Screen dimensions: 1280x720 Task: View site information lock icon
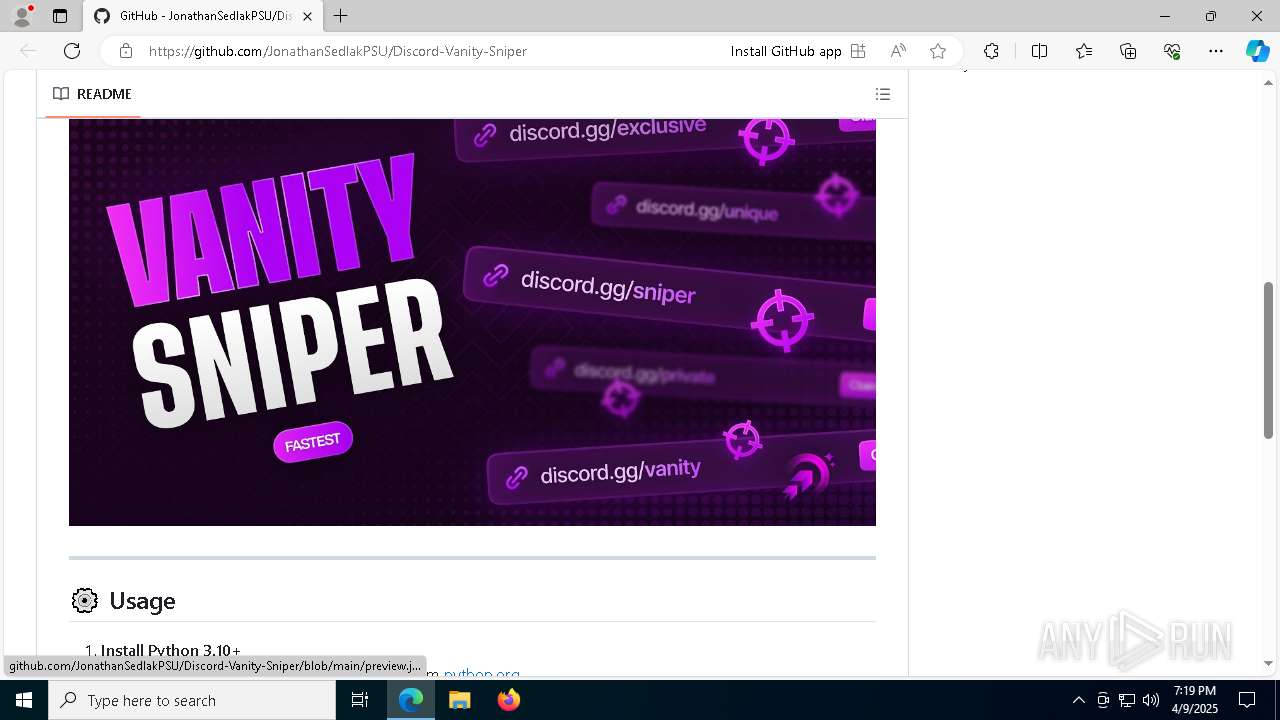click(x=125, y=51)
